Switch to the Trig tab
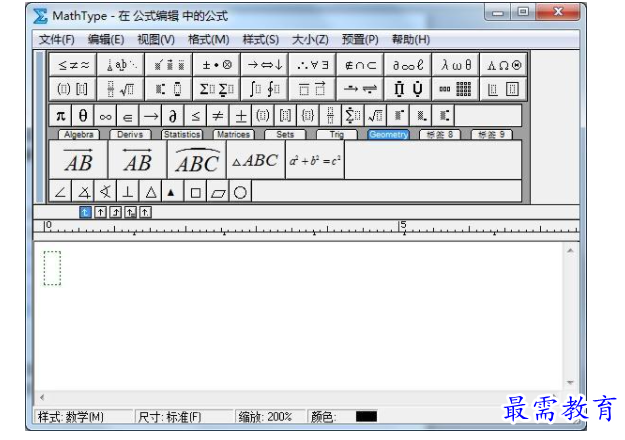This screenshot has width=625, height=440. point(336,134)
